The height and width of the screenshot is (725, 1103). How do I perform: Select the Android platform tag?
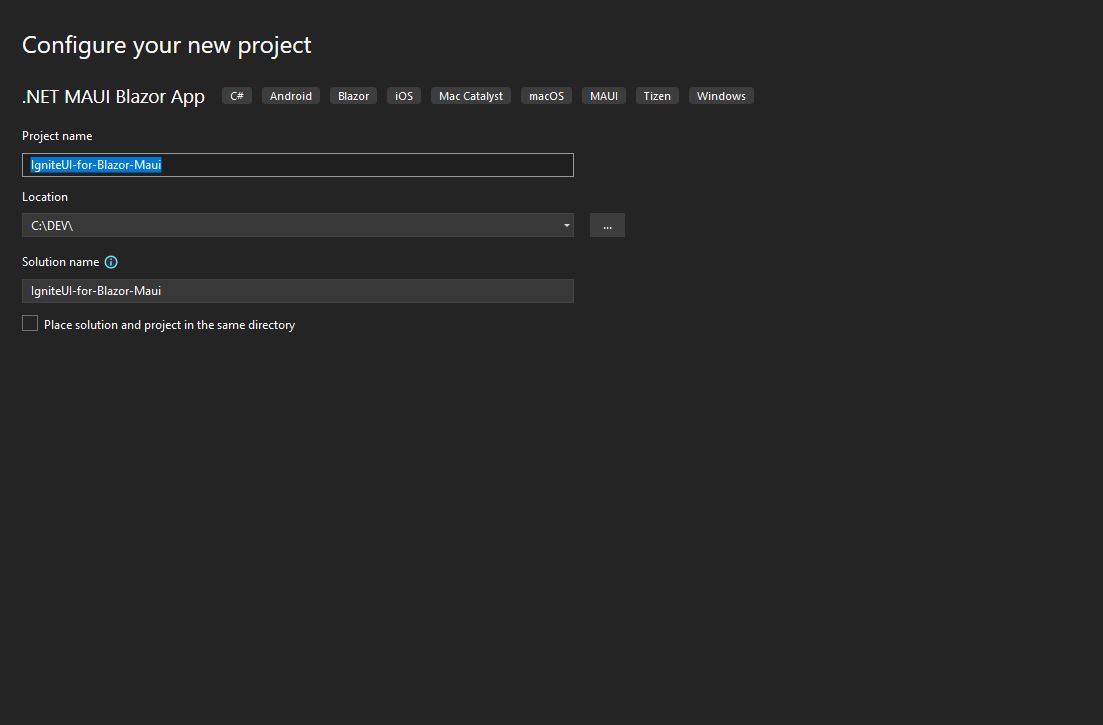click(291, 96)
